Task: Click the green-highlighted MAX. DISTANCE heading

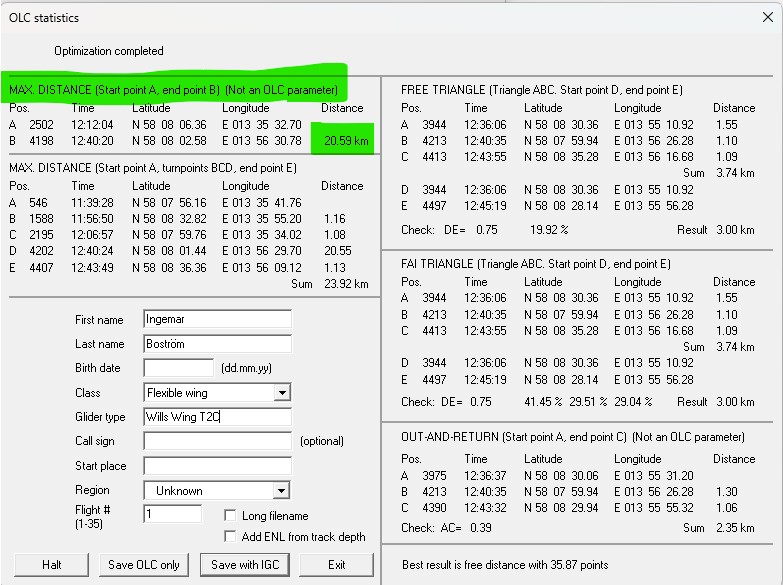Action: [x=173, y=90]
